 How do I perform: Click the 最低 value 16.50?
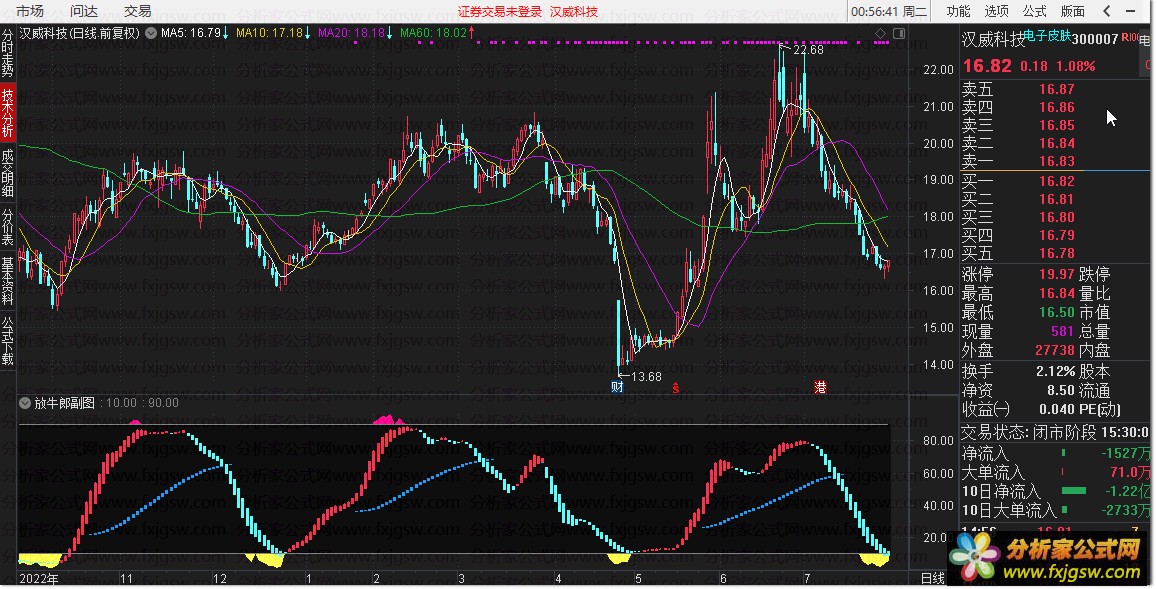click(1057, 313)
